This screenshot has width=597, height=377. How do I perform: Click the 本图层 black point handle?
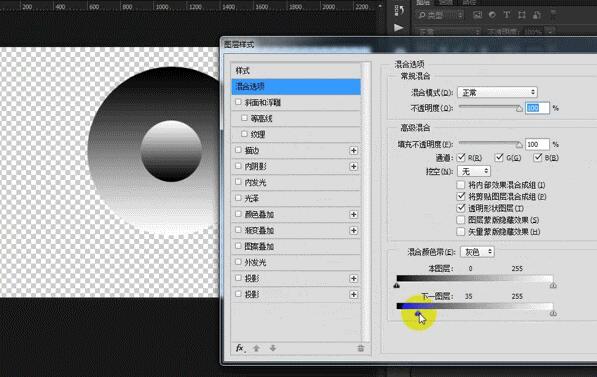397,285
